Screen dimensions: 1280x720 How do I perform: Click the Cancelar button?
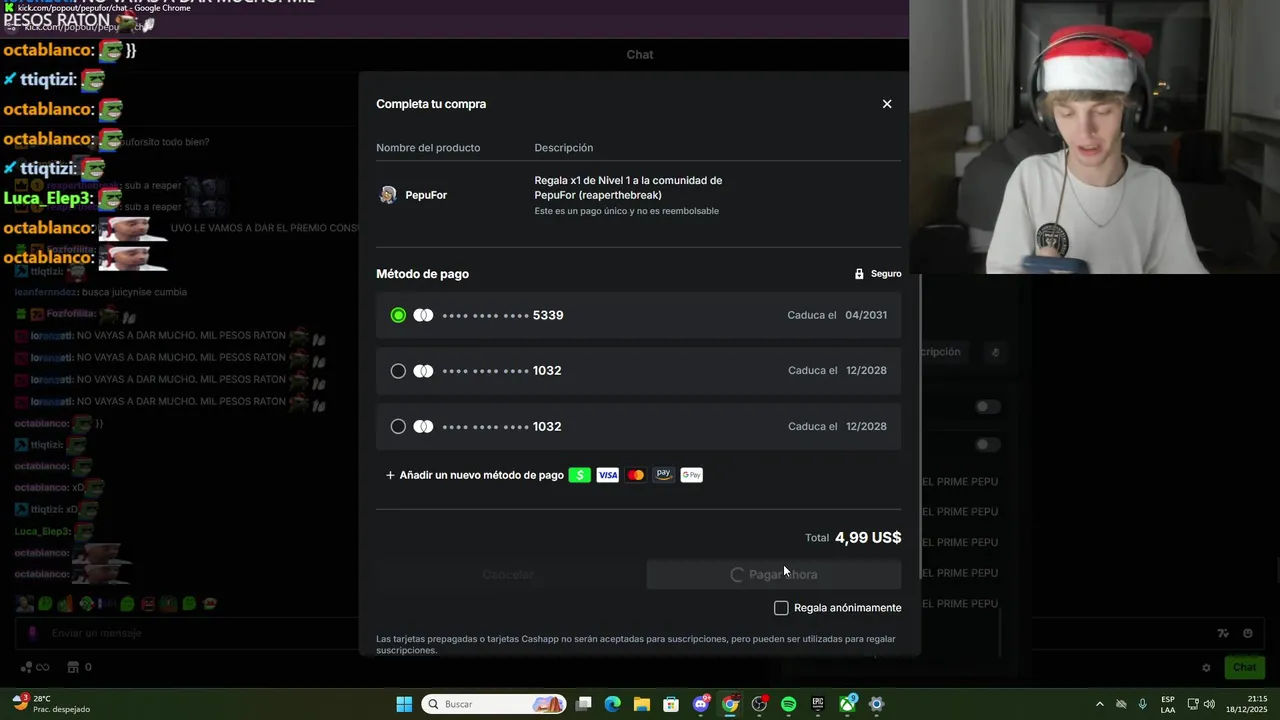click(x=508, y=575)
